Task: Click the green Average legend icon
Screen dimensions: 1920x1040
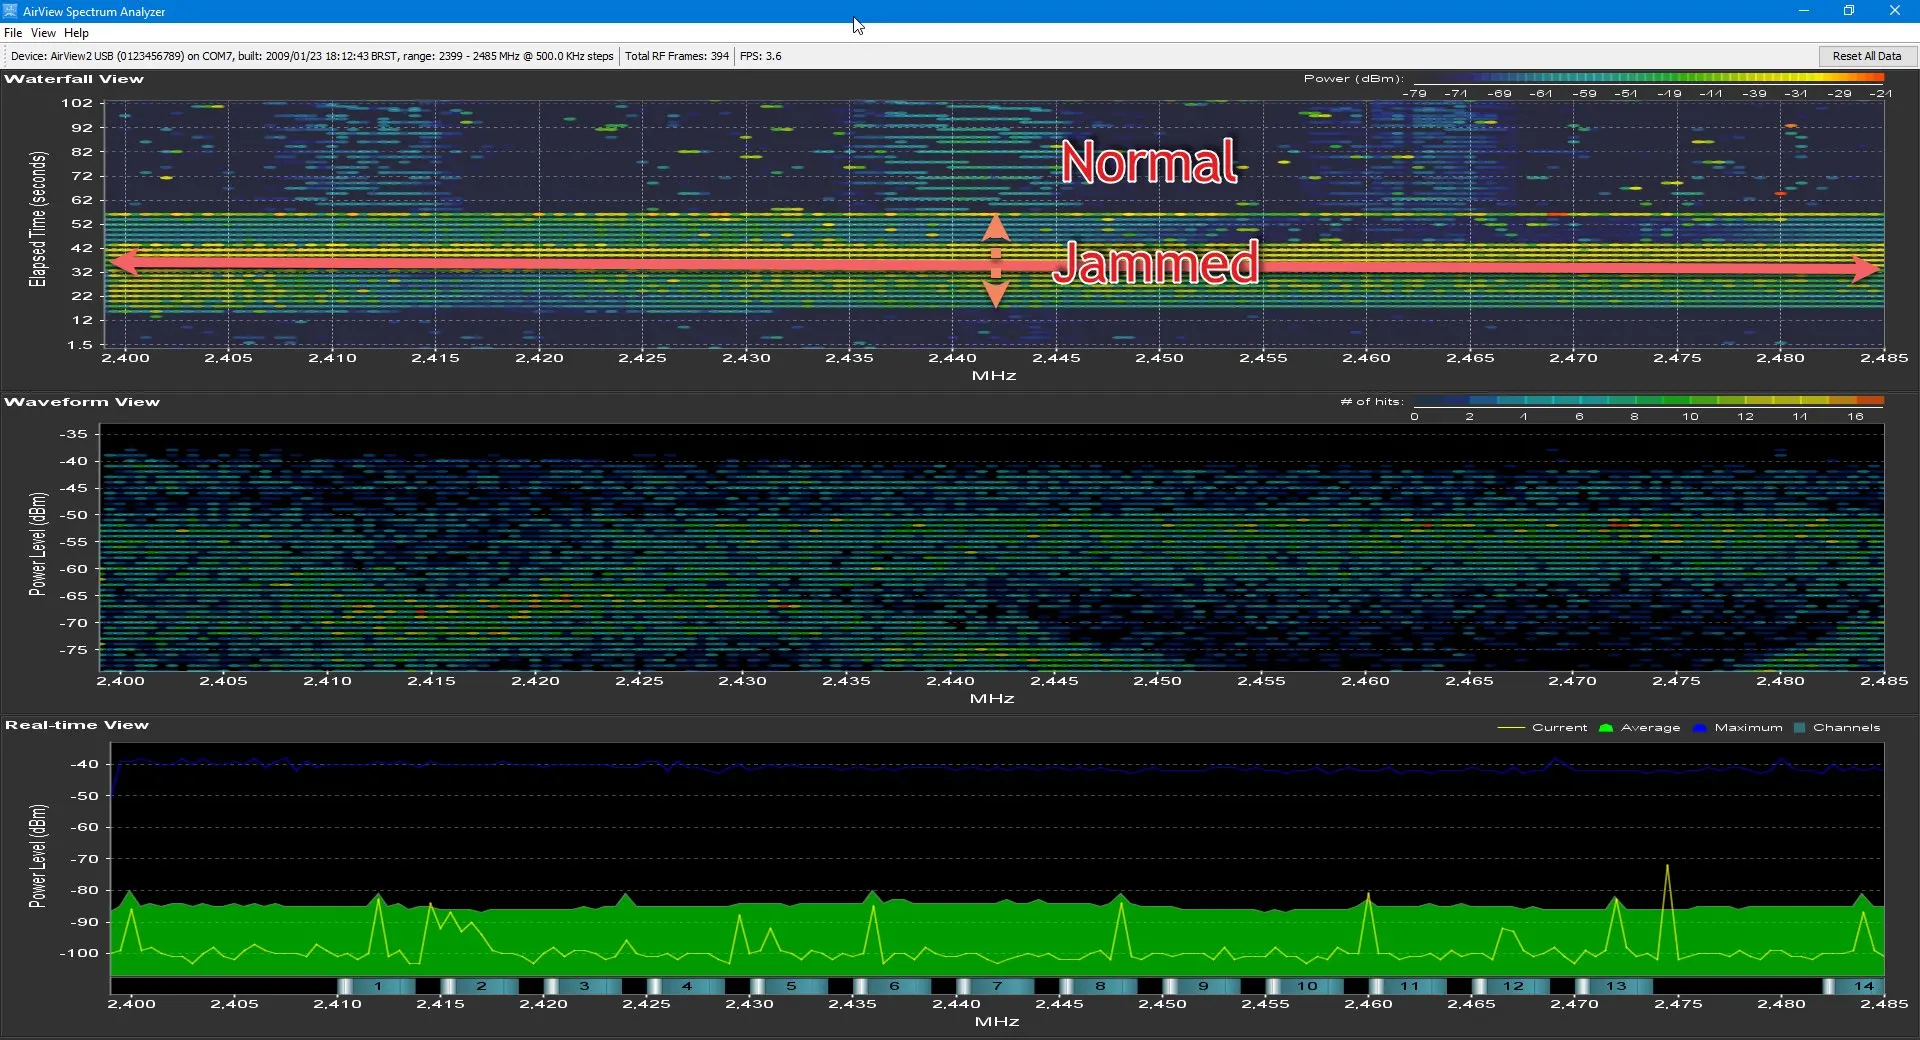Action: point(1606,728)
